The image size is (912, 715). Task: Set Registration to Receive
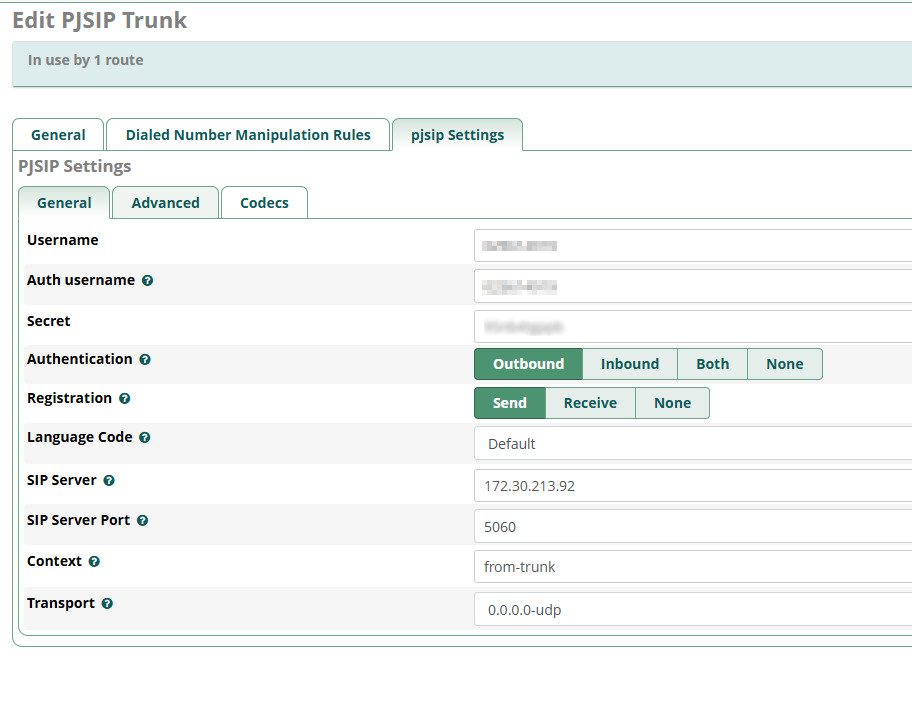[590, 403]
